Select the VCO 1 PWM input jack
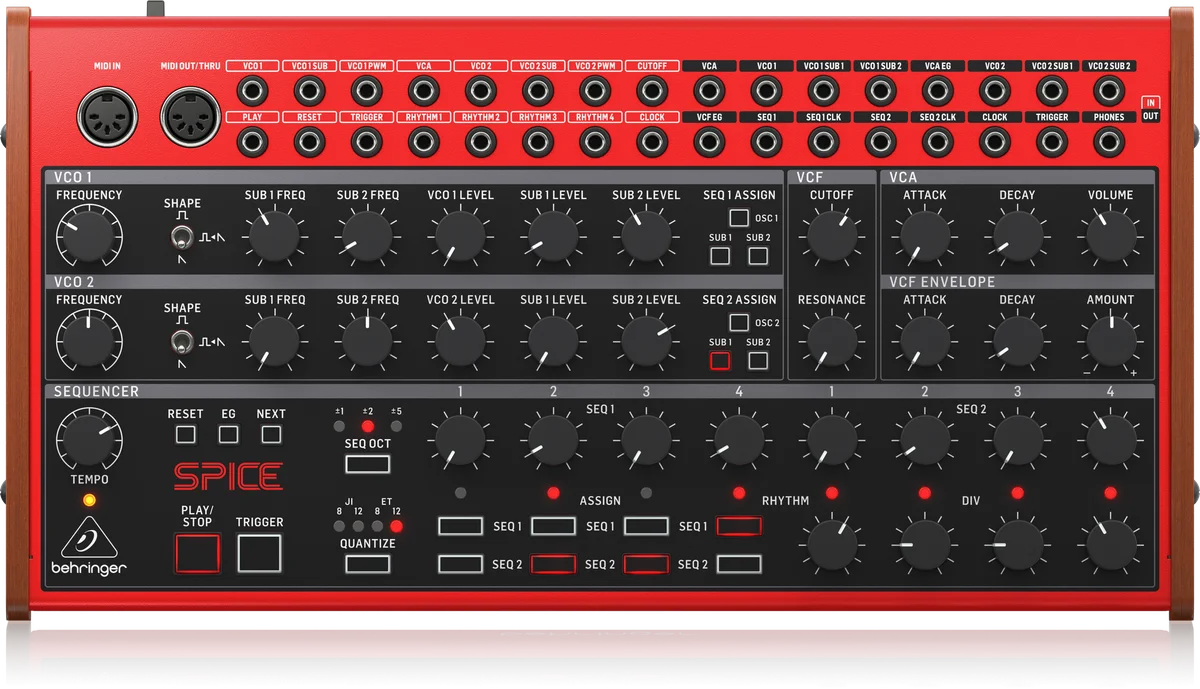Image resolution: width=1200 pixels, height=689 pixels. click(x=366, y=92)
